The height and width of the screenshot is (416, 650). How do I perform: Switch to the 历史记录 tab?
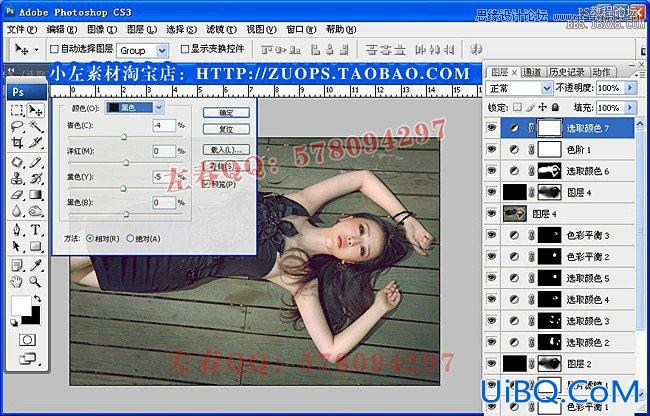pyautogui.click(x=566, y=72)
